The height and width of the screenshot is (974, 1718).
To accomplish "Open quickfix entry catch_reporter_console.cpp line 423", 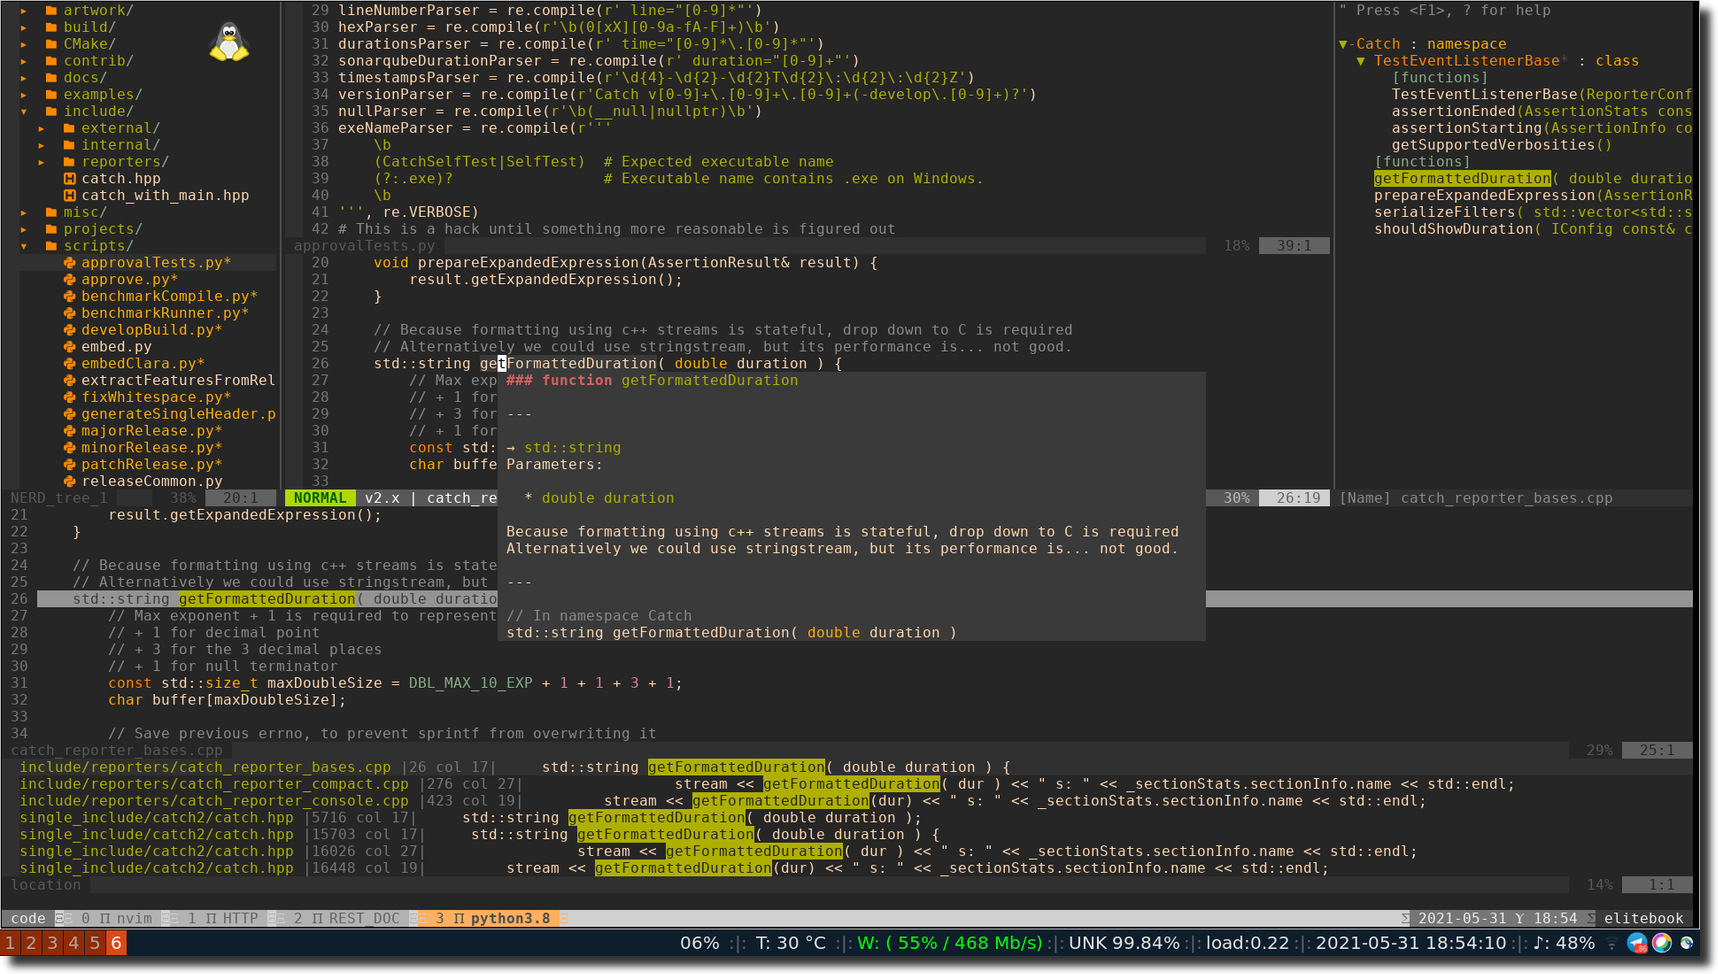I will pyautogui.click(x=723, y=801).
